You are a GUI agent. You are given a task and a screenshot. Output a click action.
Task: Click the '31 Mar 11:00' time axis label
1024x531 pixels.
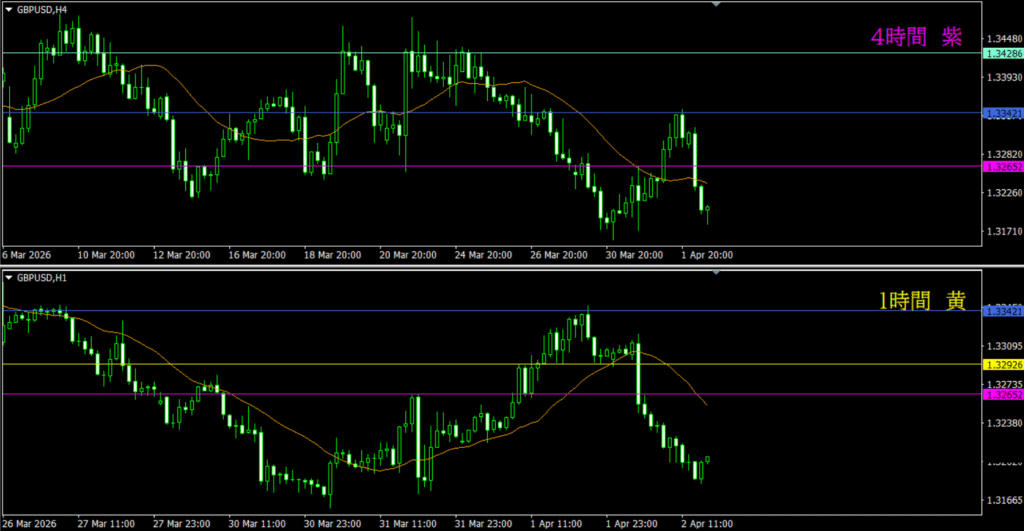click(407, 522)
